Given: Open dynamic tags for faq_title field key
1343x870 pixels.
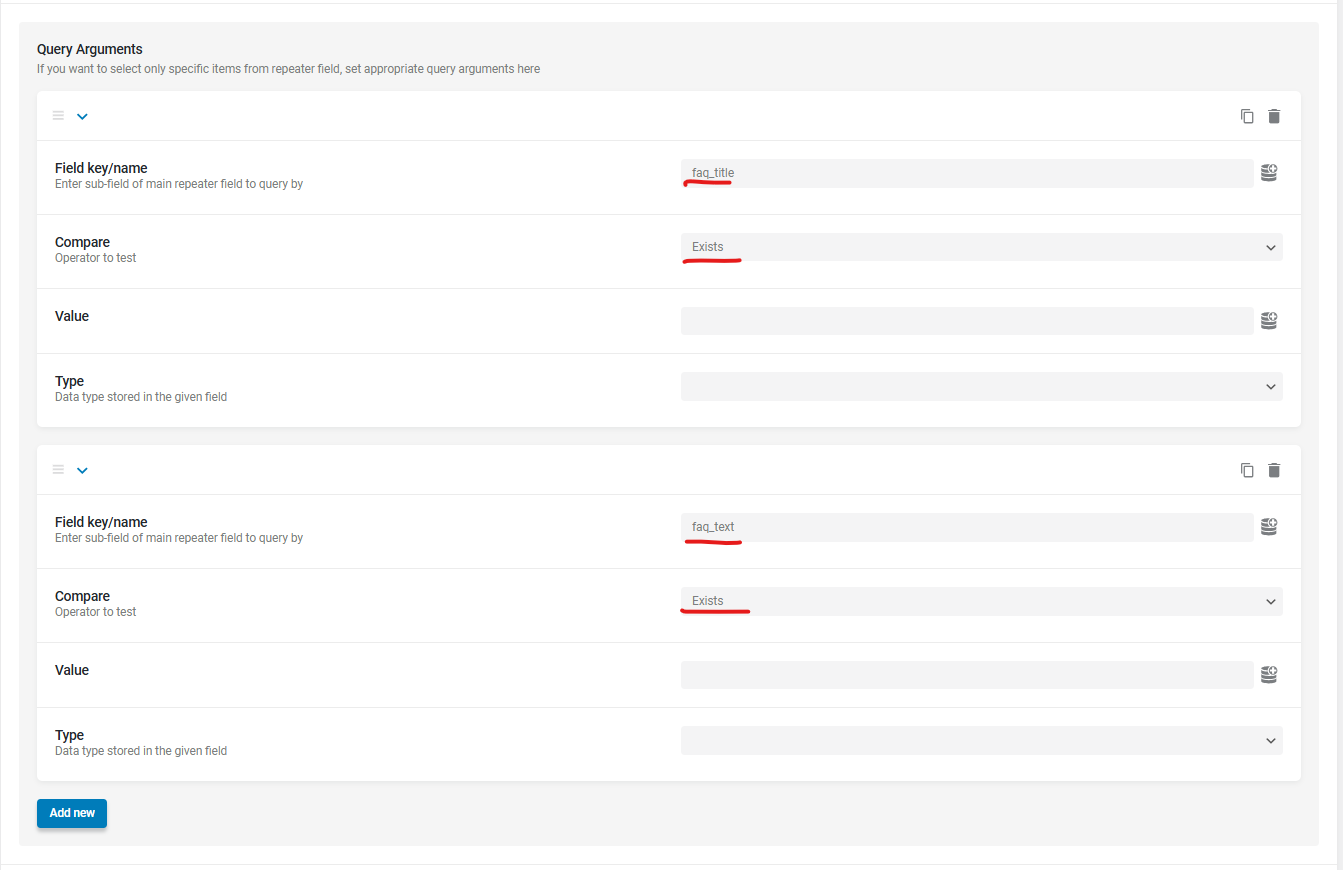Looking at the screenshot, I should click(x=1269, y=173).
